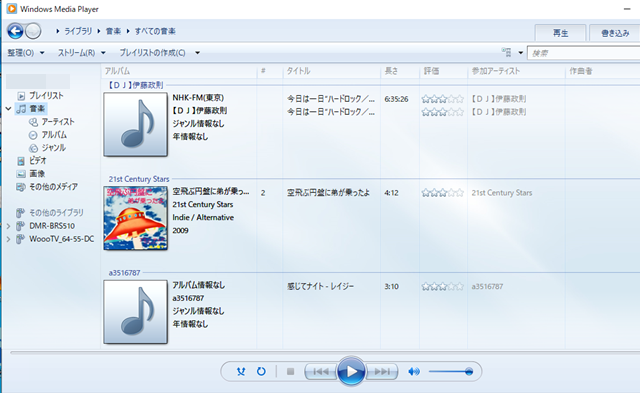Click the greyed forward navigation button
640x393 pixels.
[x=33, y=31]
